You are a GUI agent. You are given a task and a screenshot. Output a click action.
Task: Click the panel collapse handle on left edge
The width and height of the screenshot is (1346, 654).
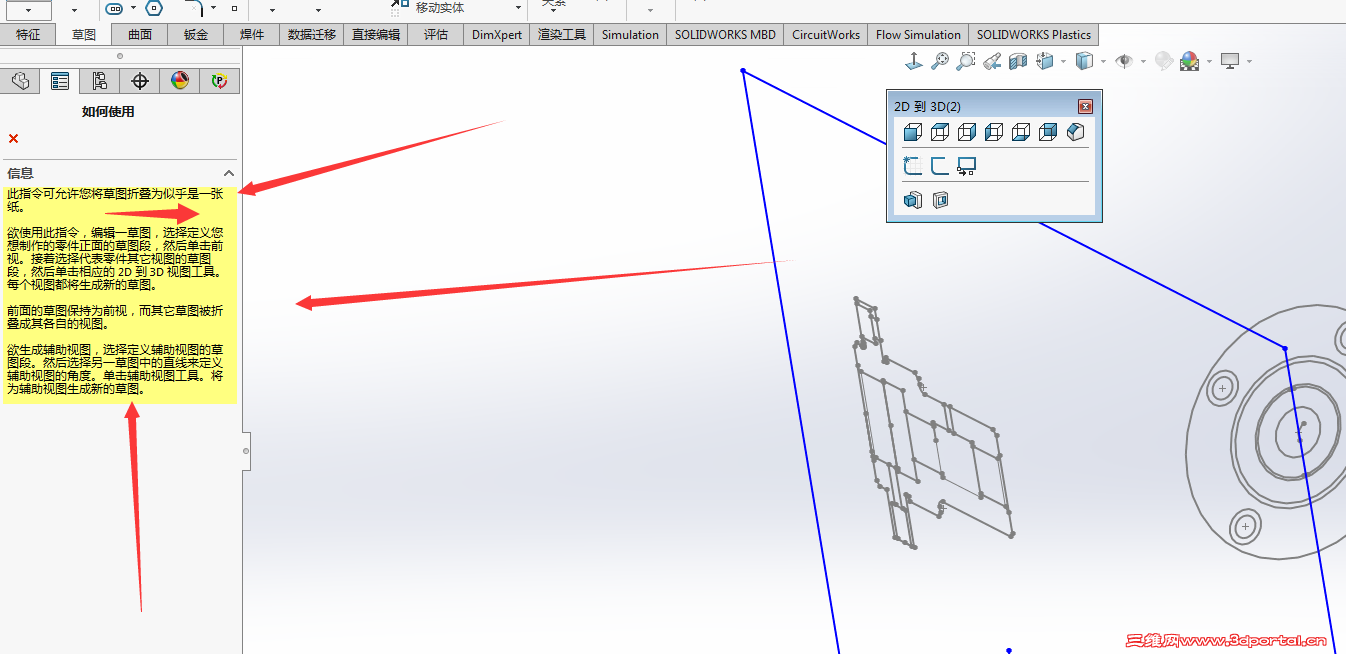(x=246, y=451)
